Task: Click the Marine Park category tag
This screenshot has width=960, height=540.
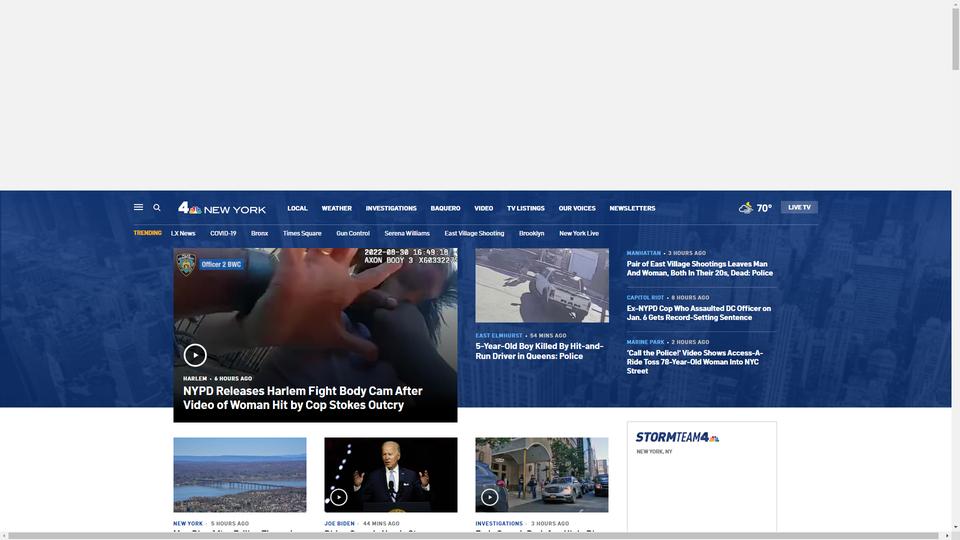Action: pyautogui.click(x=645, y=342)
